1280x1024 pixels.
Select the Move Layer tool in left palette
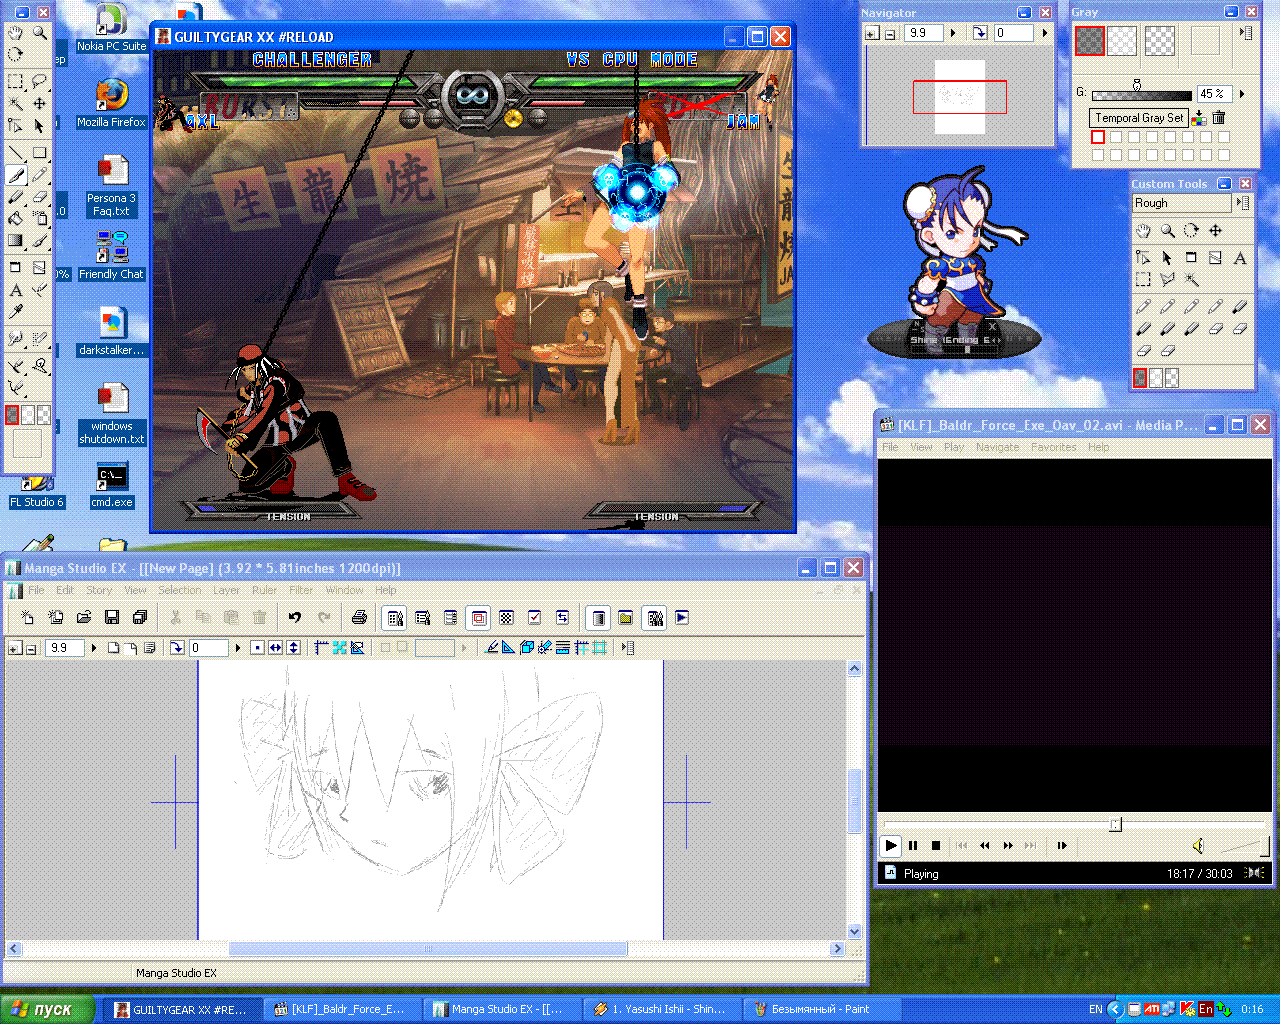pyautogui.click(x=40, y=104)
